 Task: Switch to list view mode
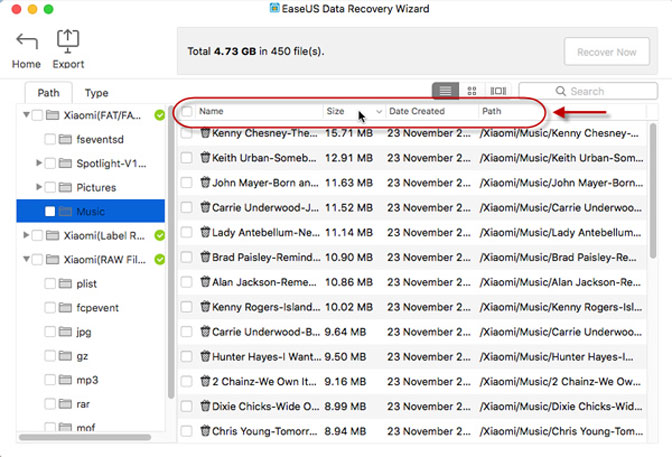tap(445, 91)
